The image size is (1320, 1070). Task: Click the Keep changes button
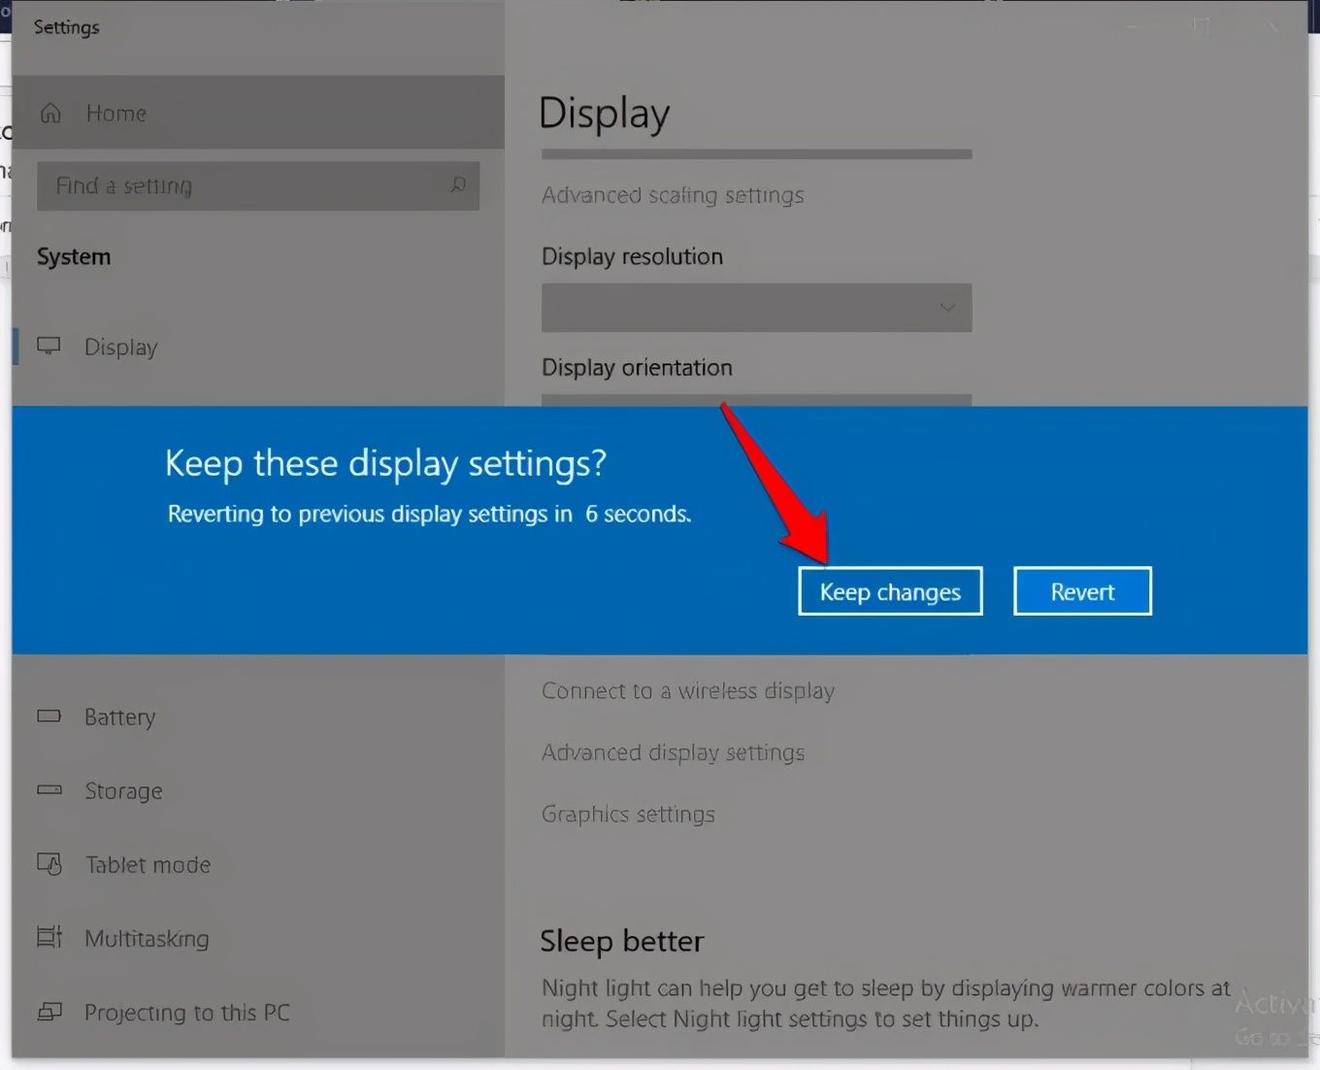(x=889, y=591)
